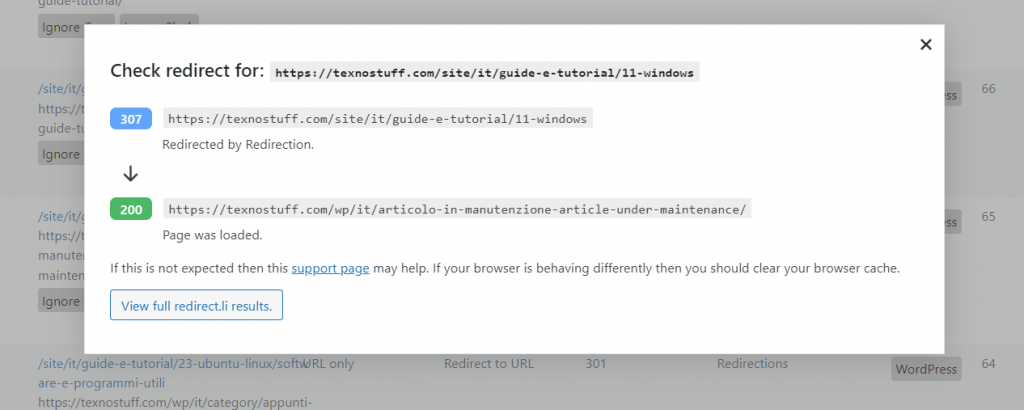Image resolution: width=1024 pixels, height=410 pixels.
Task: Close the redirect check dialog
Action: (x=925, y=44)
